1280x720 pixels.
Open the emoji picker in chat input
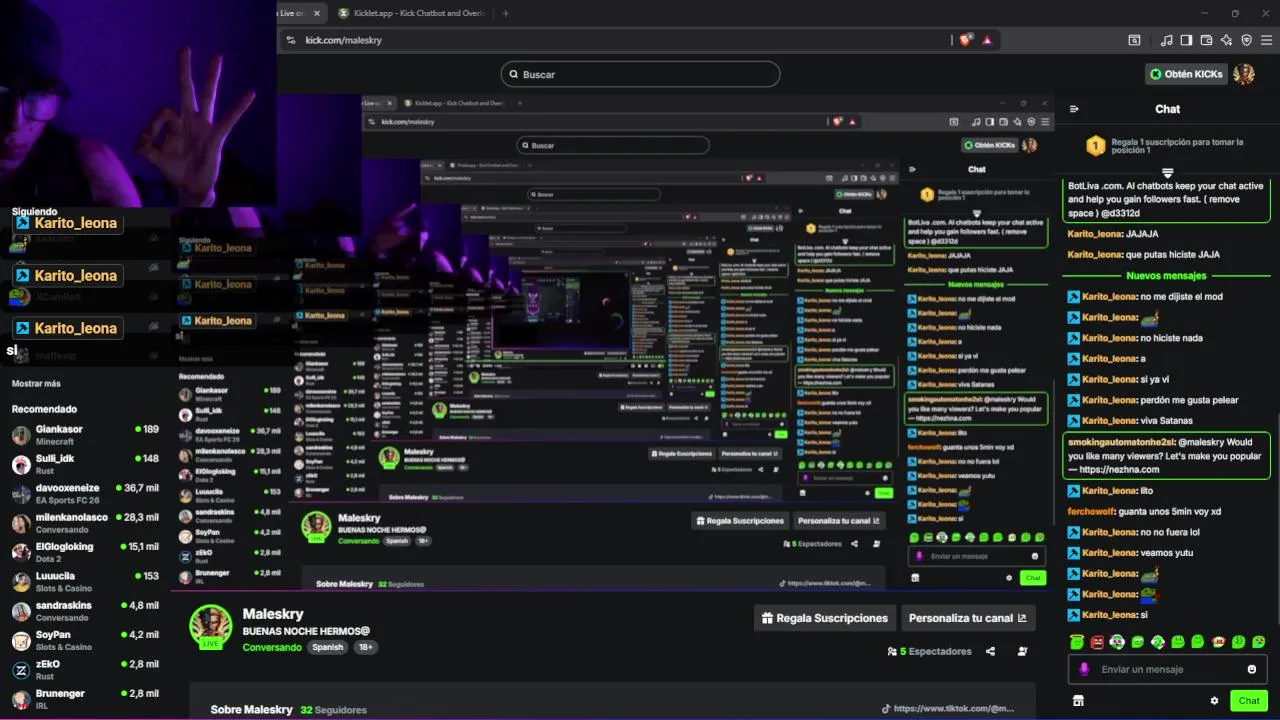click(1252, 669)
